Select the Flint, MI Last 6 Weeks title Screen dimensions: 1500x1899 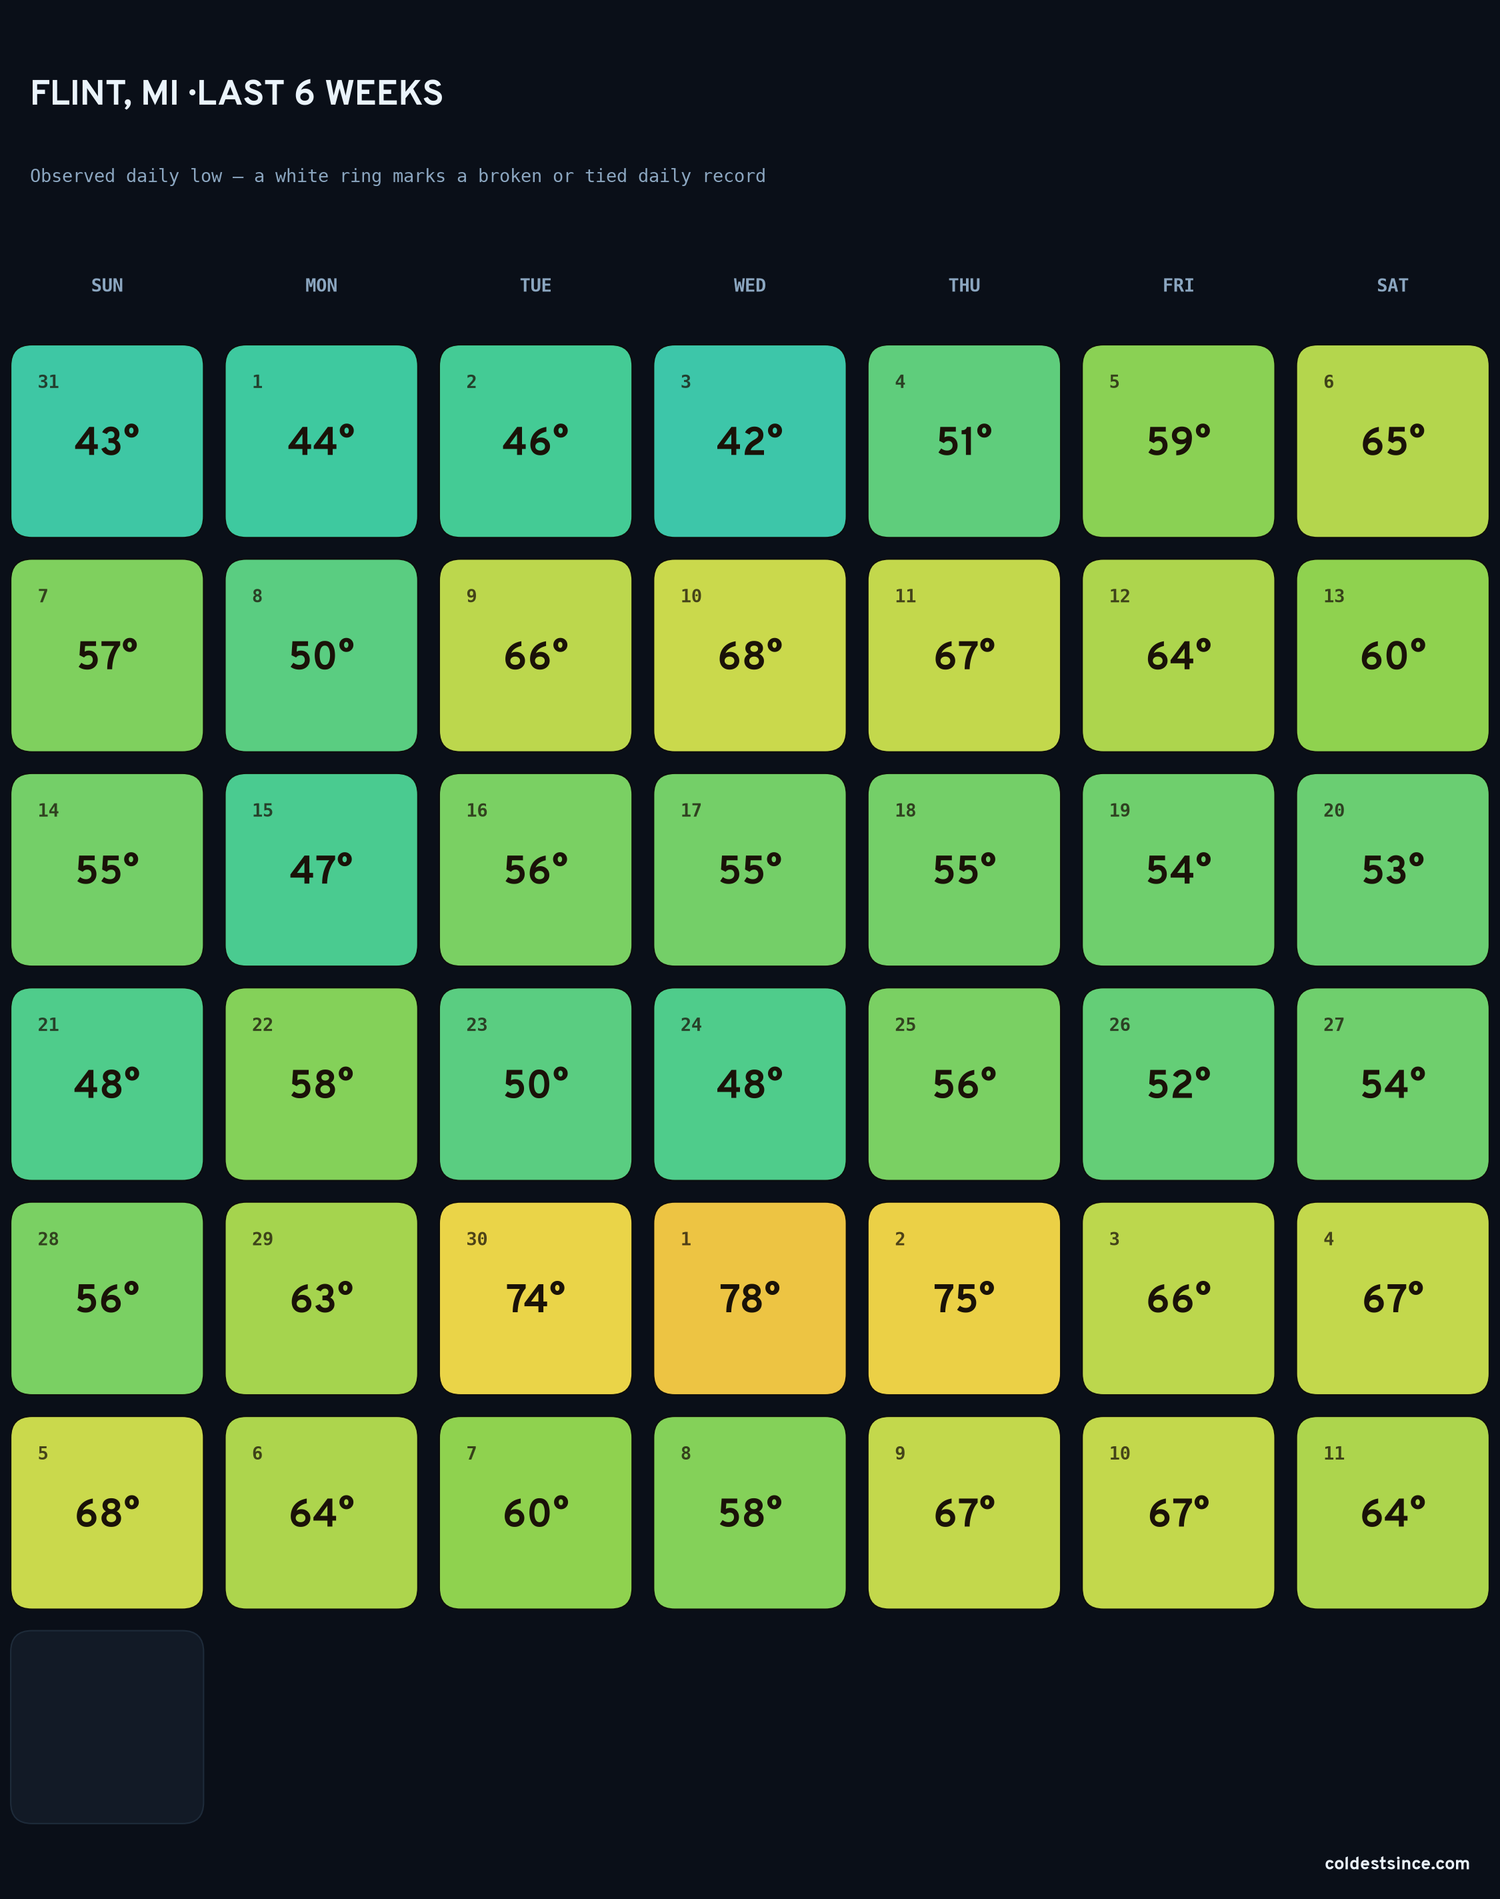click(x=237, y=93)
